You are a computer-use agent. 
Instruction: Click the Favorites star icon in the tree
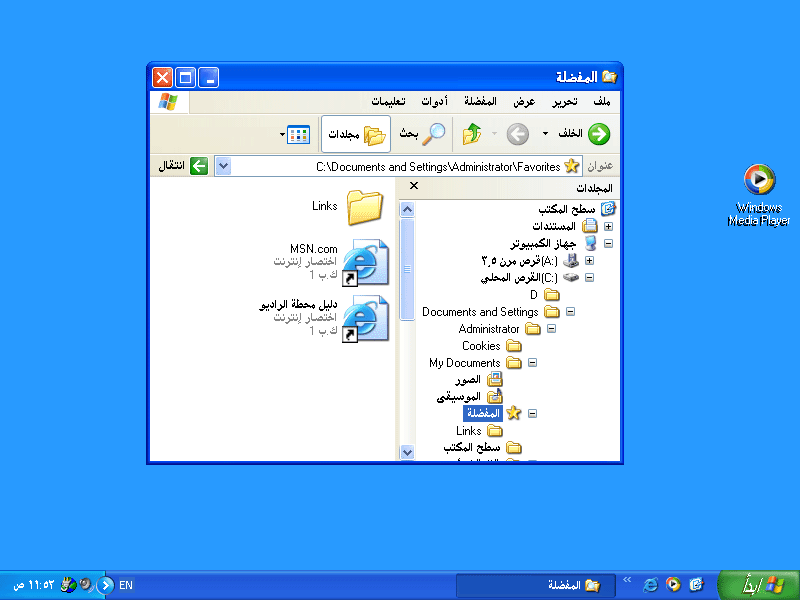click(514, 413)
